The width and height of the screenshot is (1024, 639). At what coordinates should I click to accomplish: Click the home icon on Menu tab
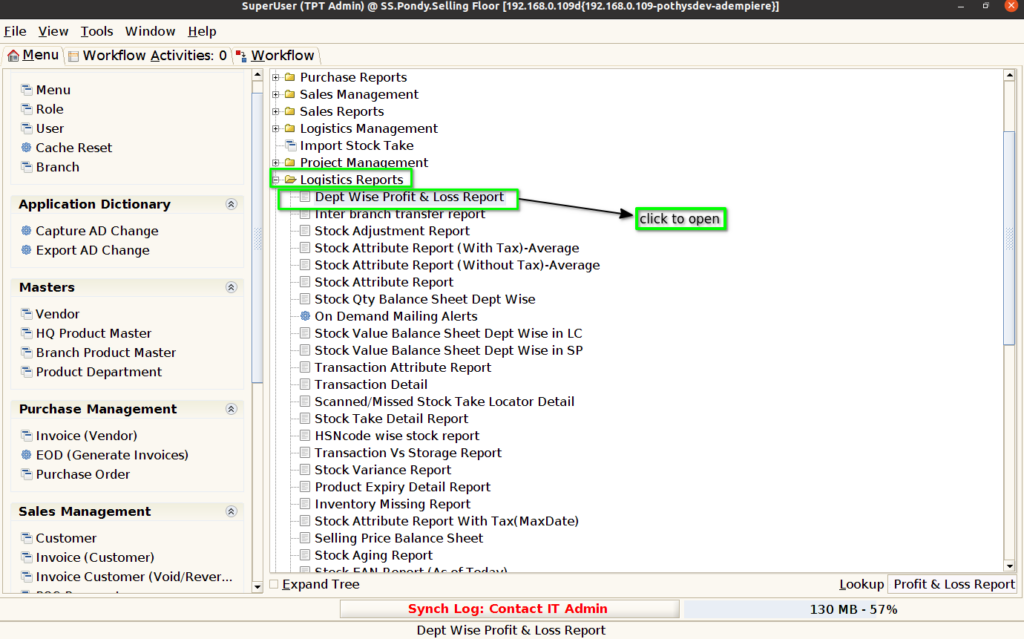tap(13, 56)
